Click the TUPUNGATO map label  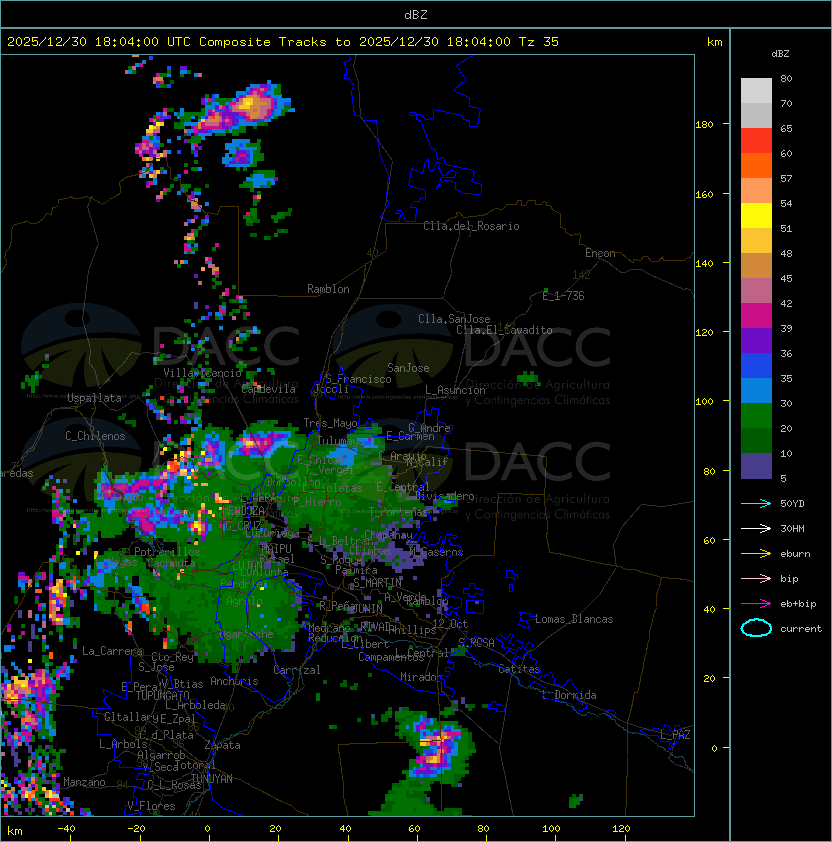[163, 695]
